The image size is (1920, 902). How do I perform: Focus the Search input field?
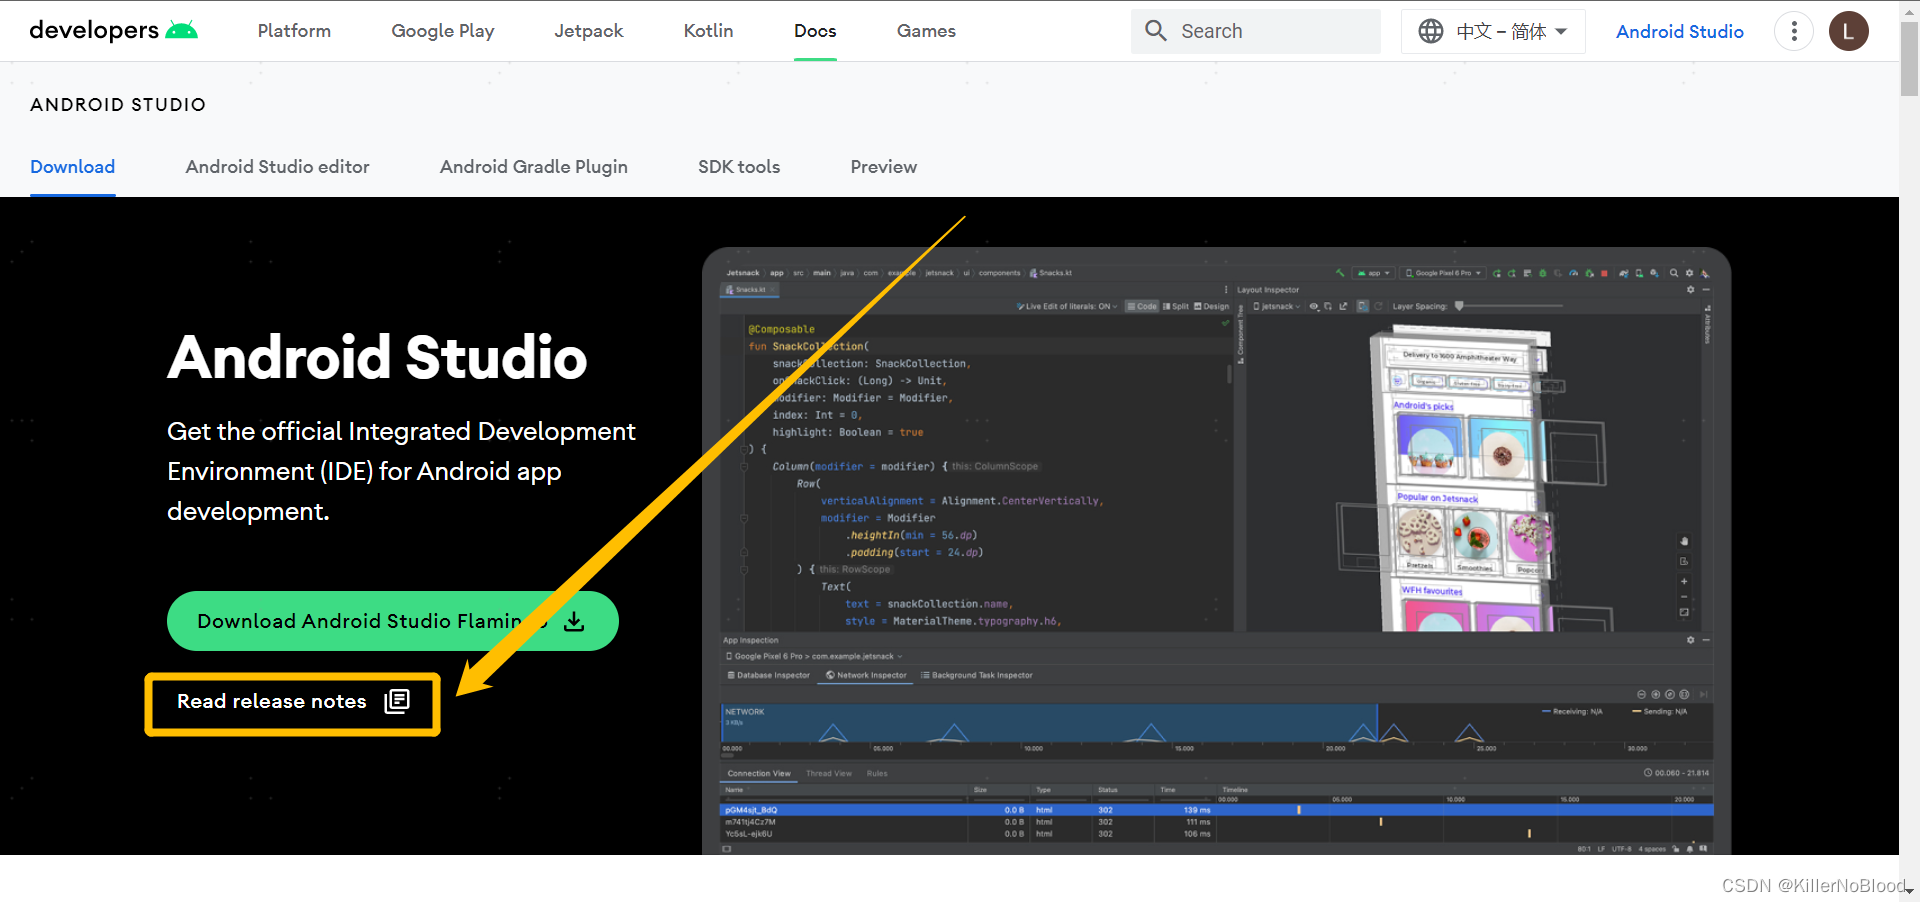click(x=1256, y=31)
